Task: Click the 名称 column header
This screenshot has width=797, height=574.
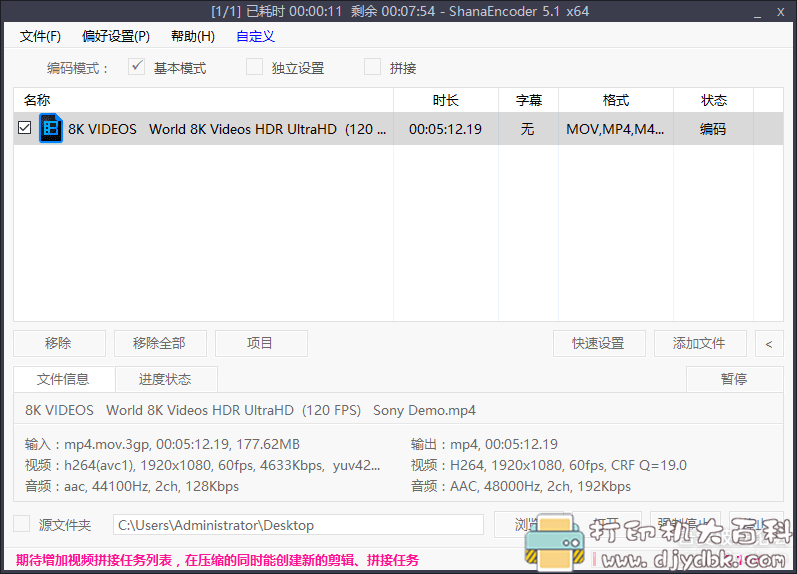Action: (203, 100)
